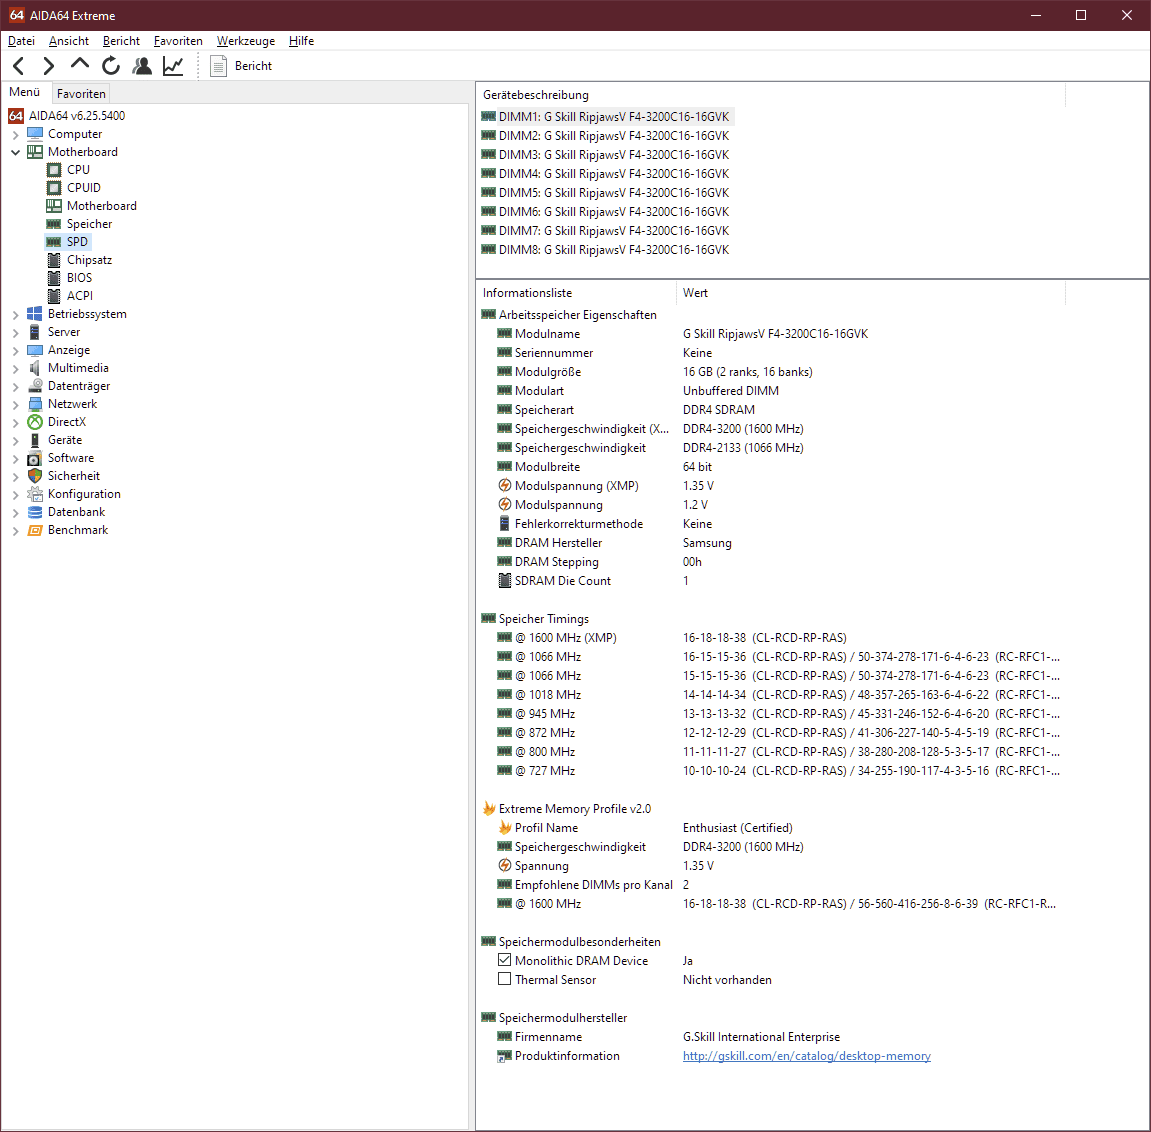Click the Informationsliste column header
The image size is (1151, 1132).
[x=576, y=293]
